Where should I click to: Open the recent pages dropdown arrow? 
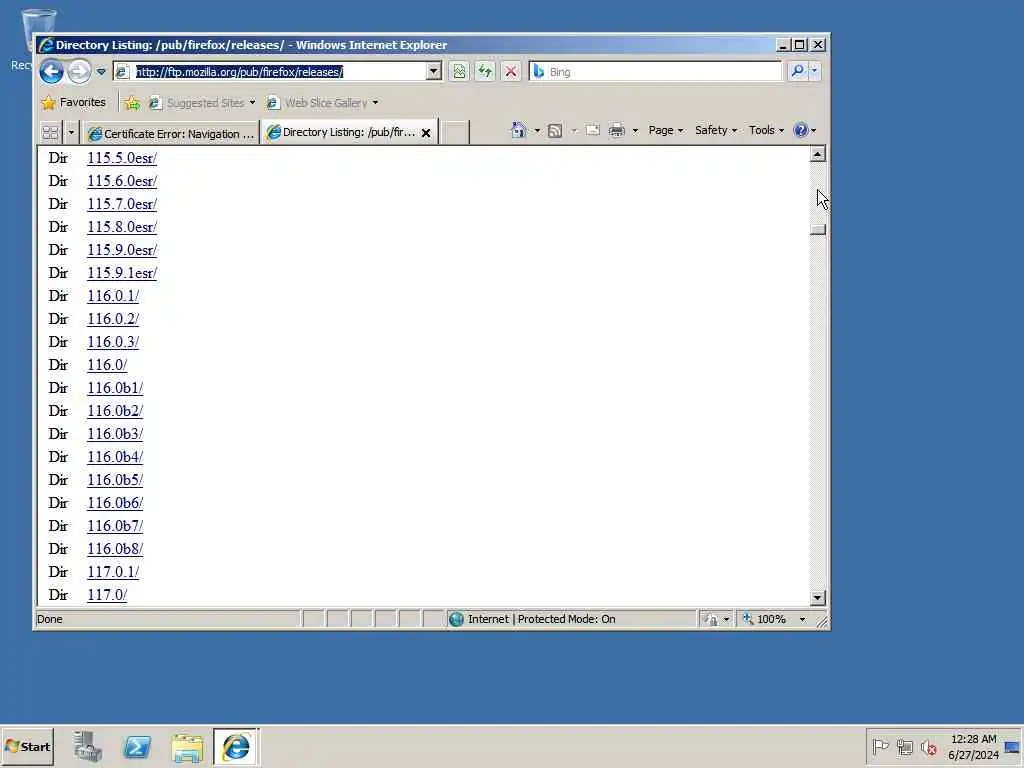[x=101, y=72]
